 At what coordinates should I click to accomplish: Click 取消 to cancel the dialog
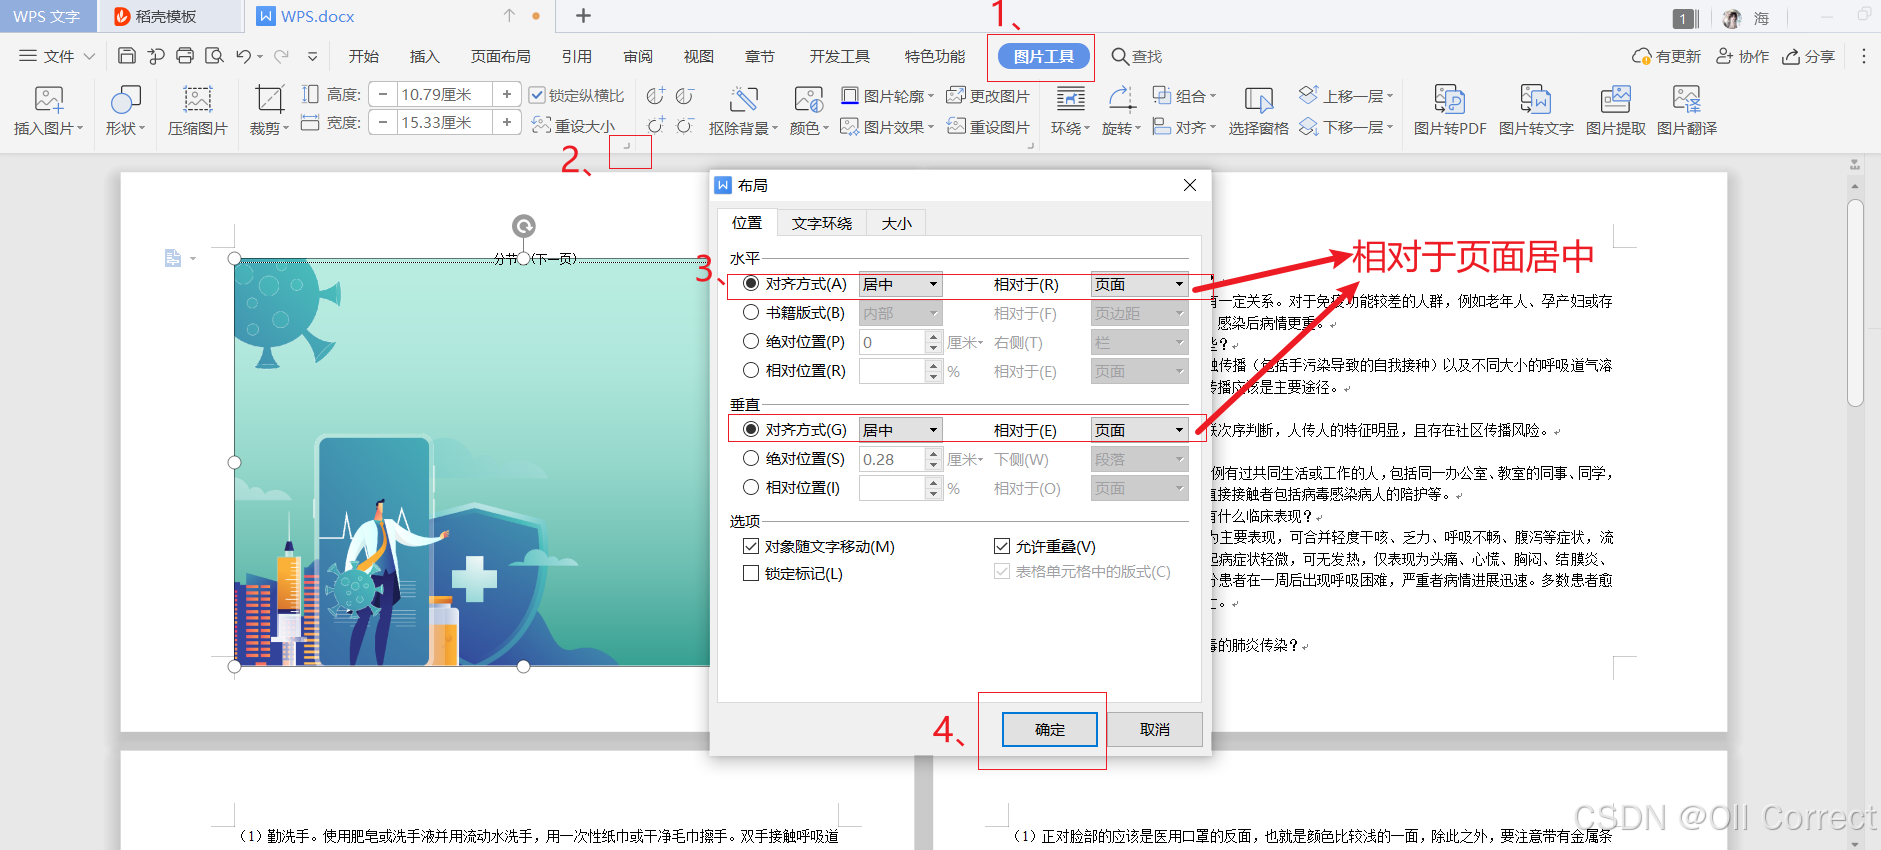tap(1155, 730)
